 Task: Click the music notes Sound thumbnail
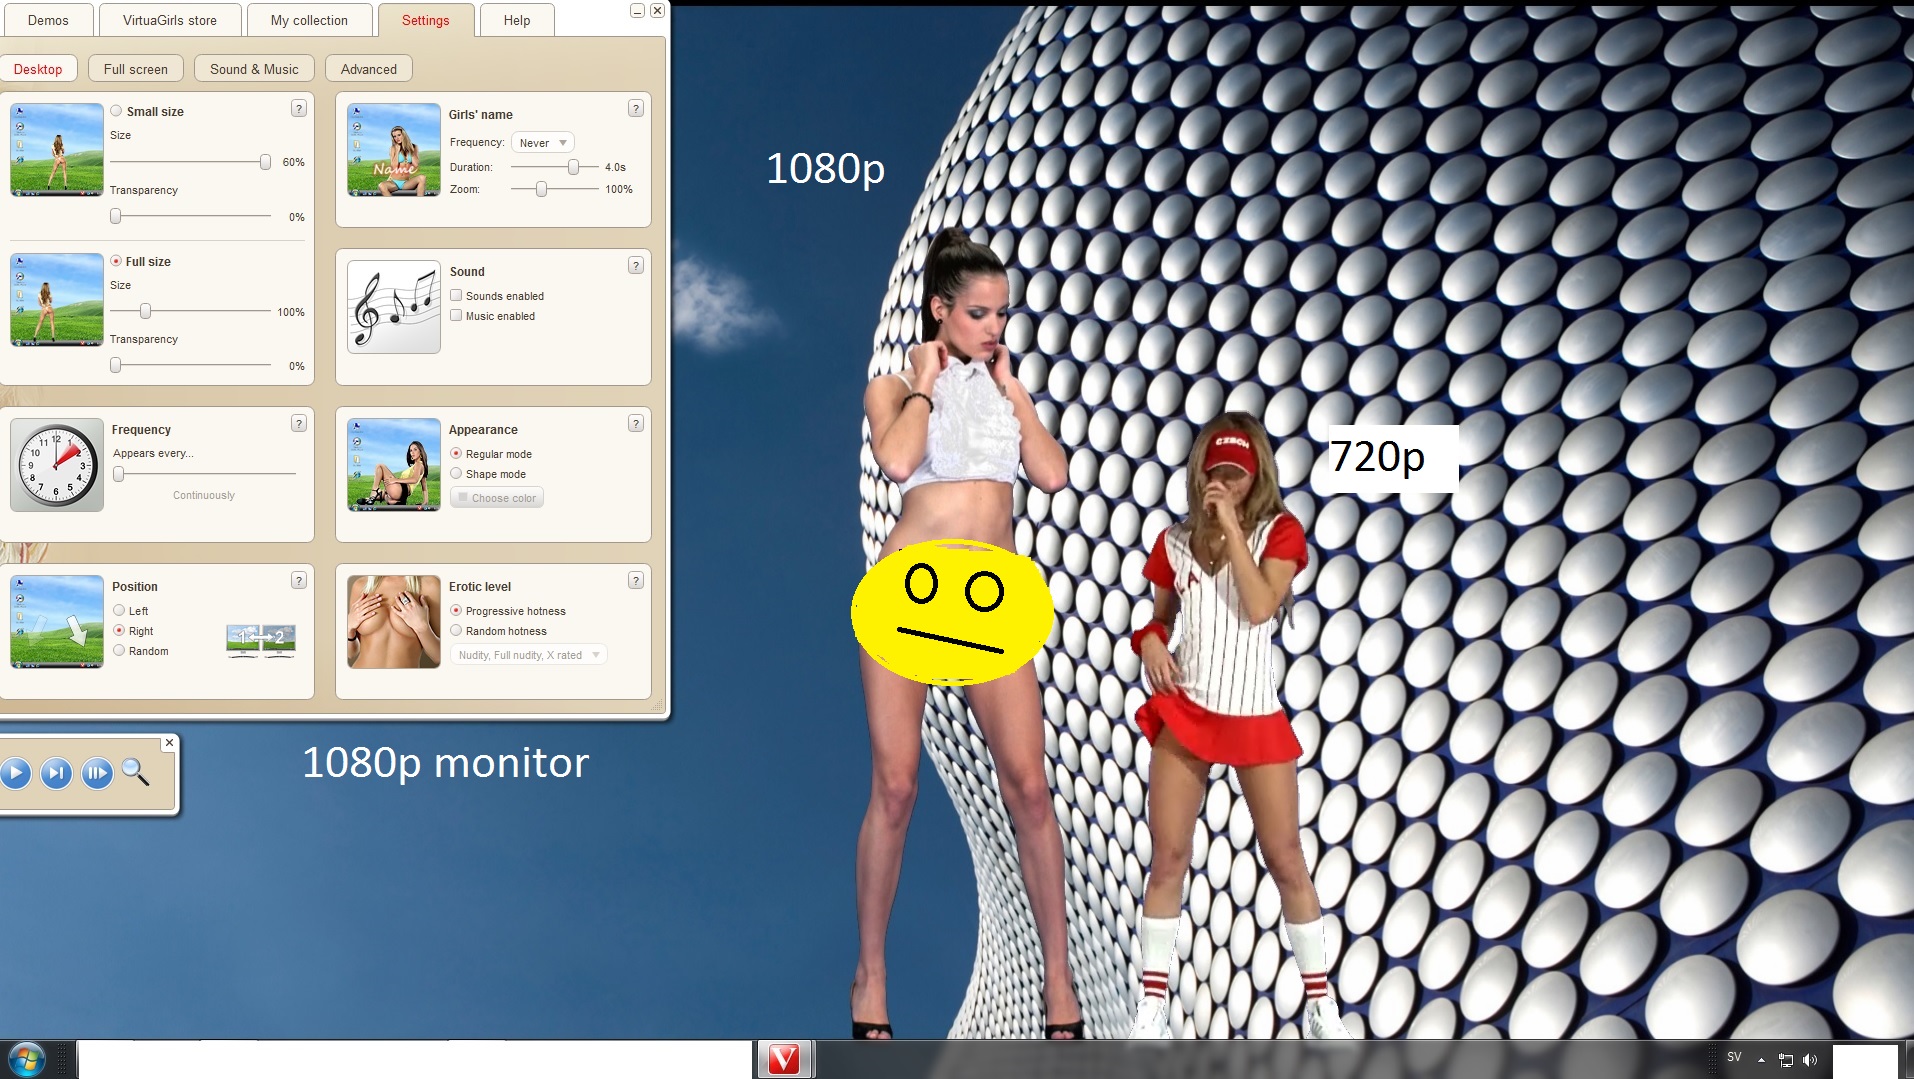coord(394,307)
